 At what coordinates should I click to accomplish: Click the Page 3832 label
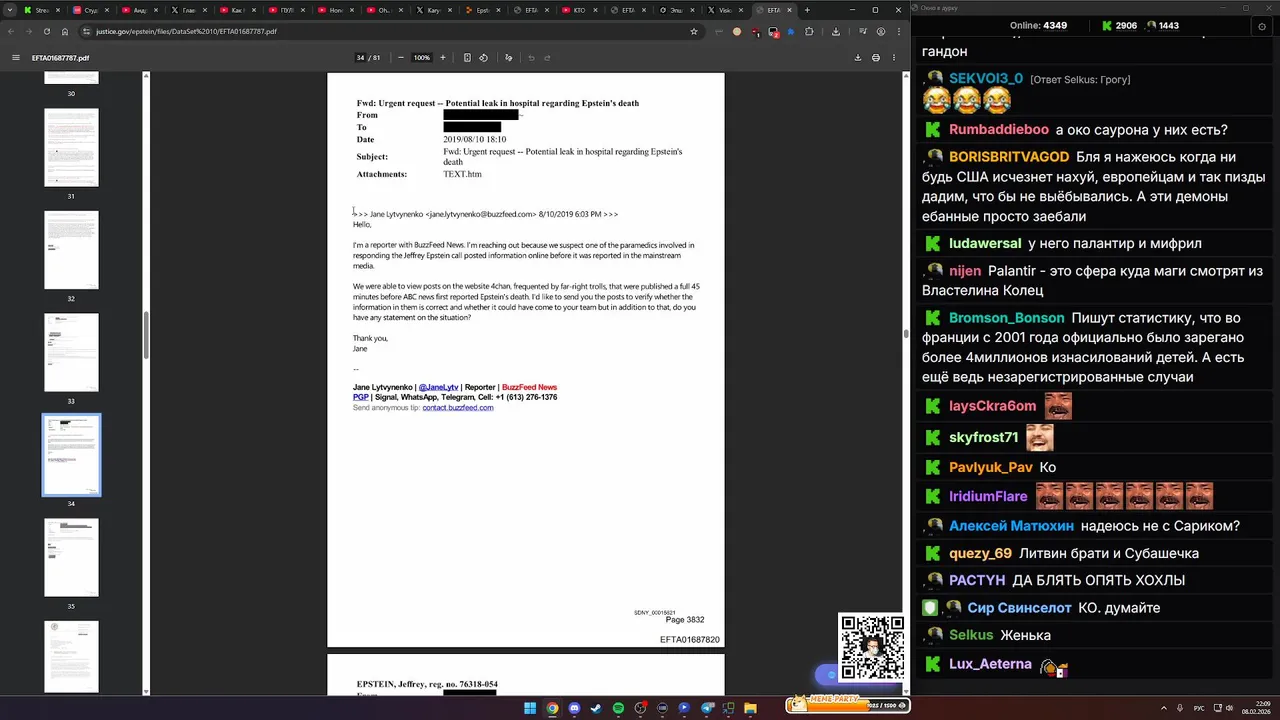tap(685, 620)
